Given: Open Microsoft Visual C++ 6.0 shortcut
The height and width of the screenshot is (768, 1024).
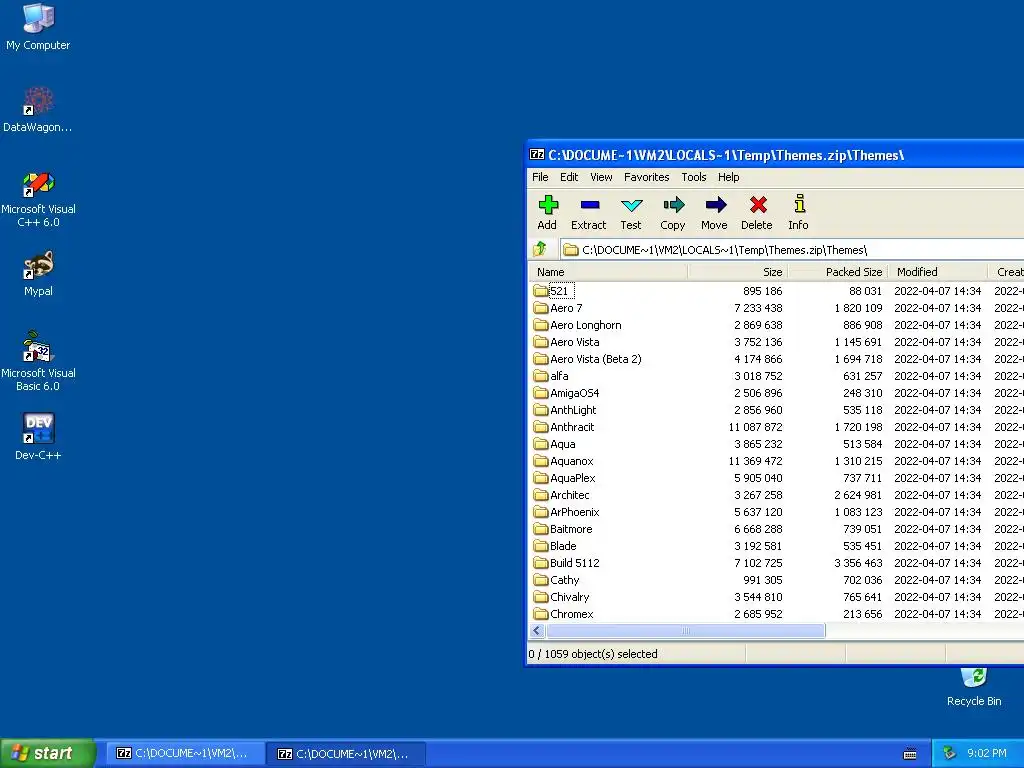Looking at the screenshot, I should [38, 199].
